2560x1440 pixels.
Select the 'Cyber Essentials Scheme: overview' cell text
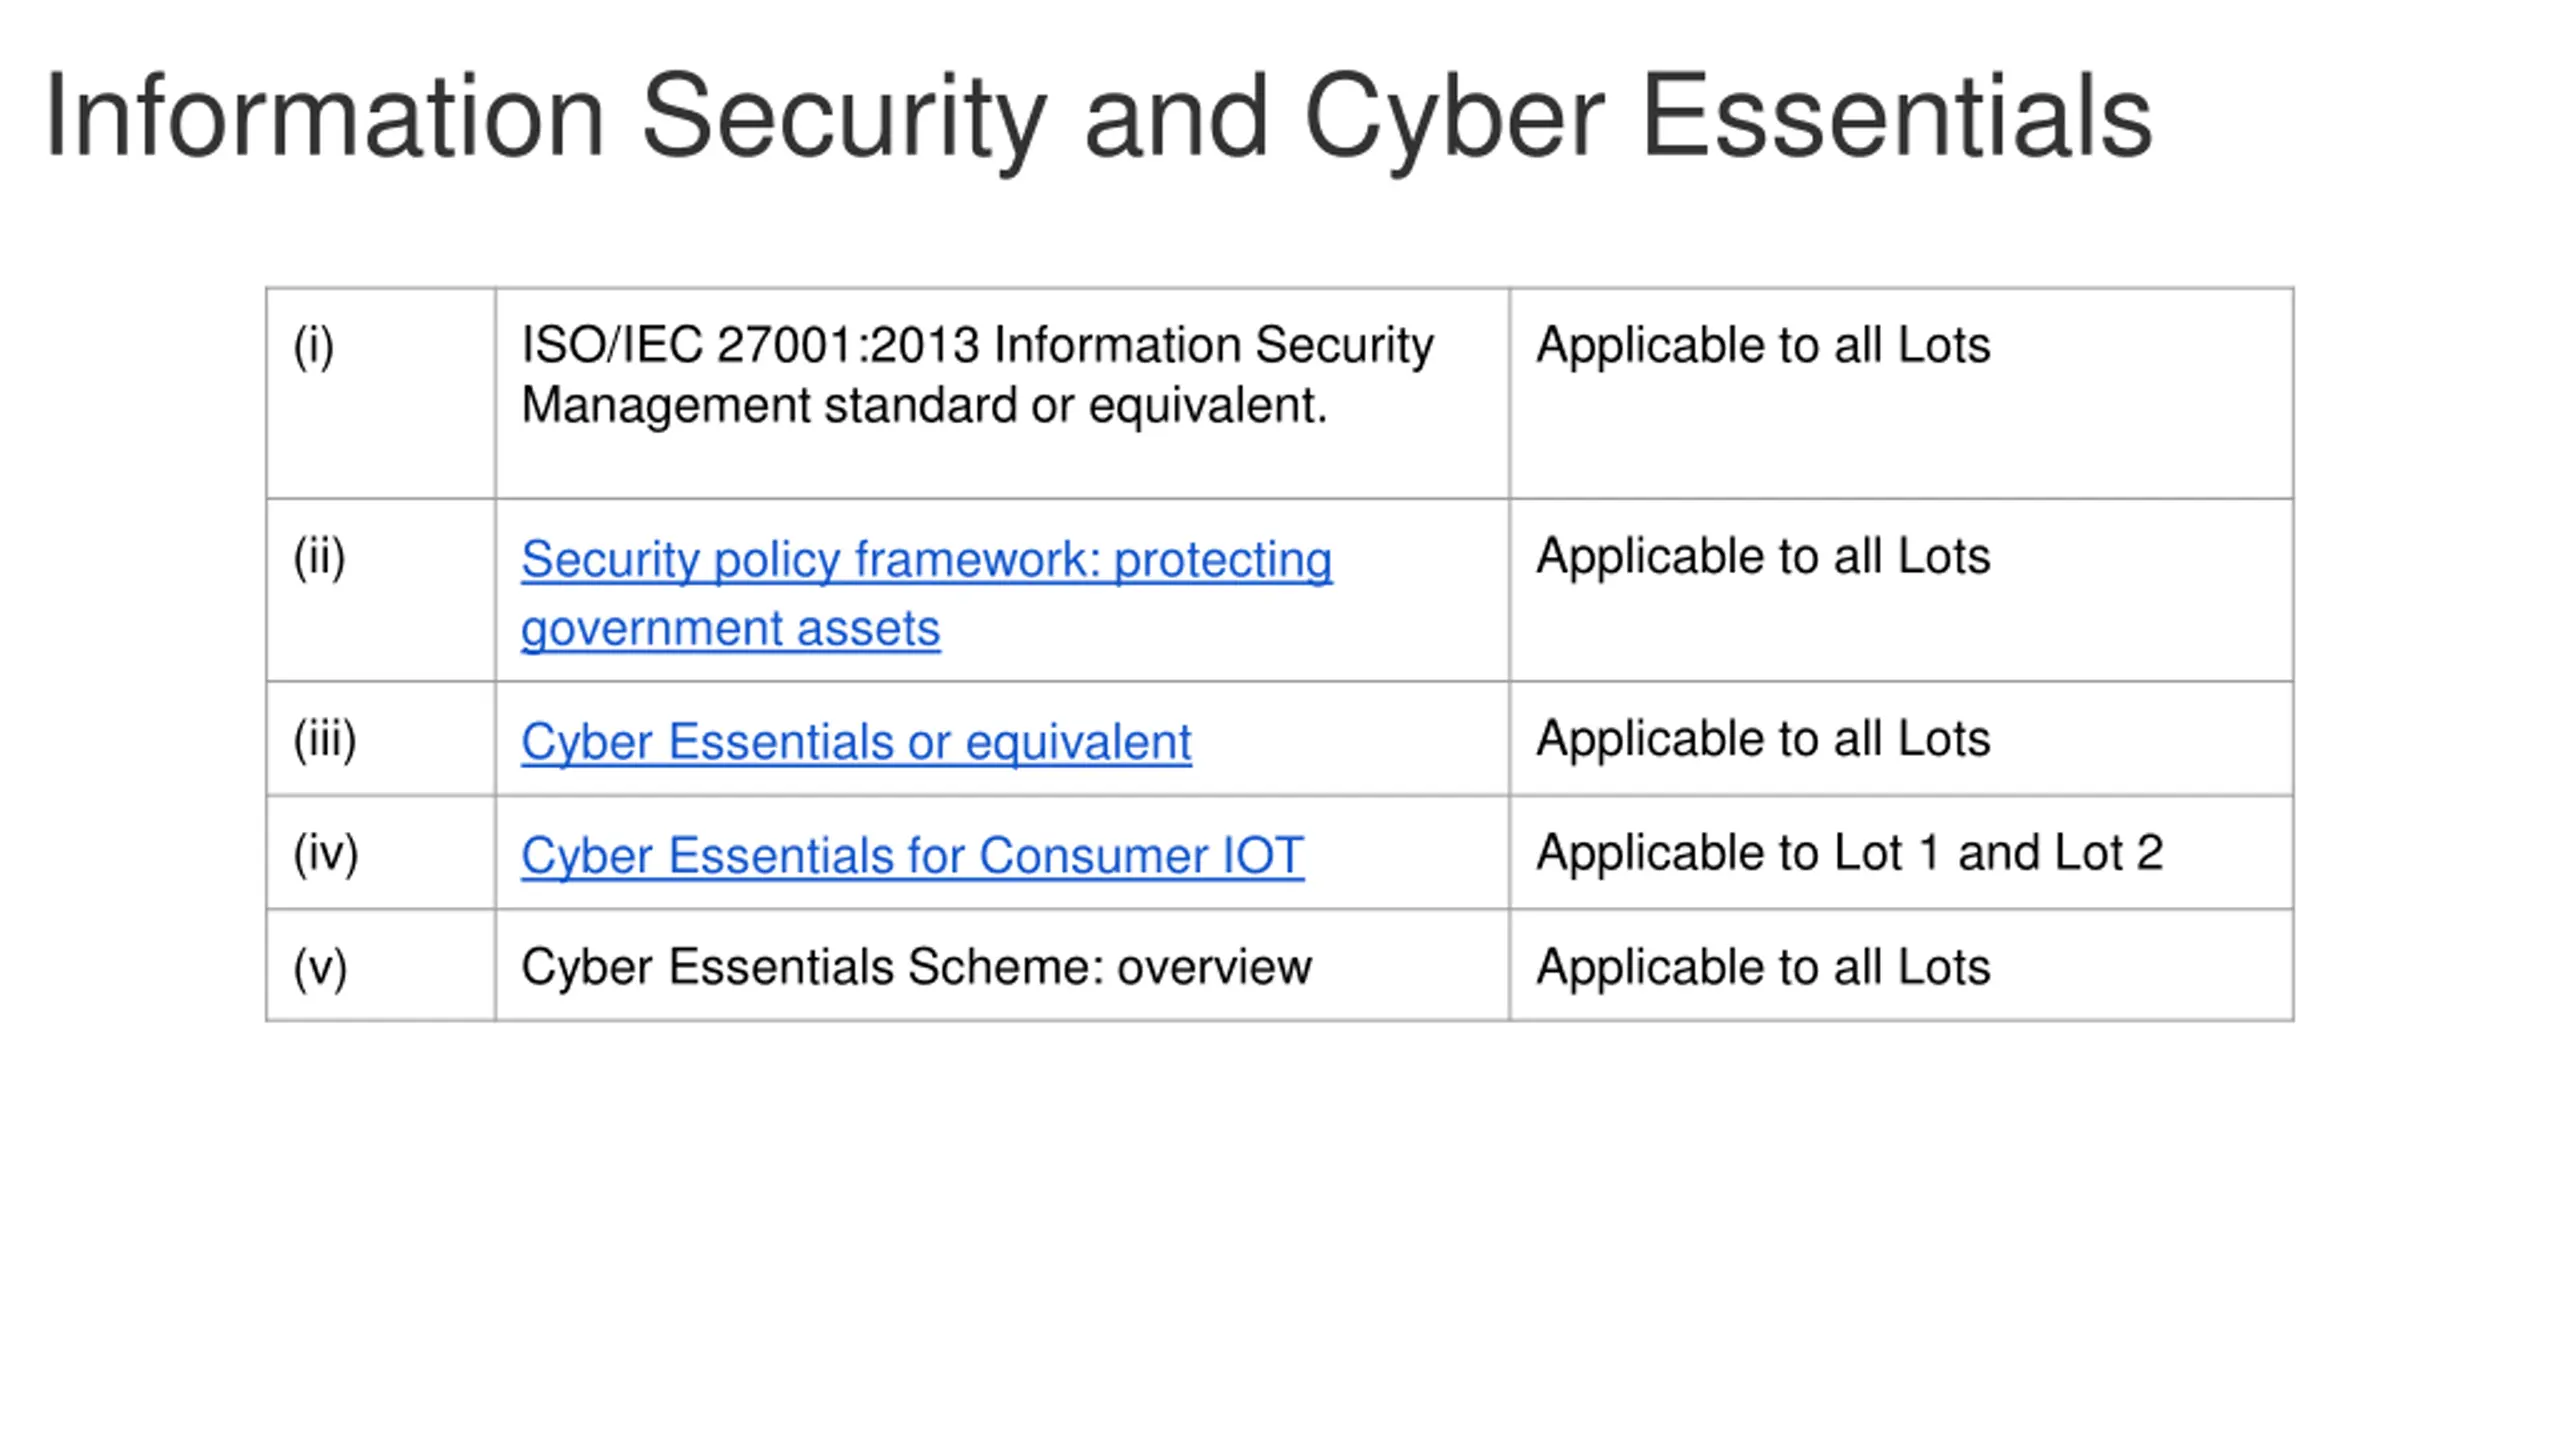916,967
